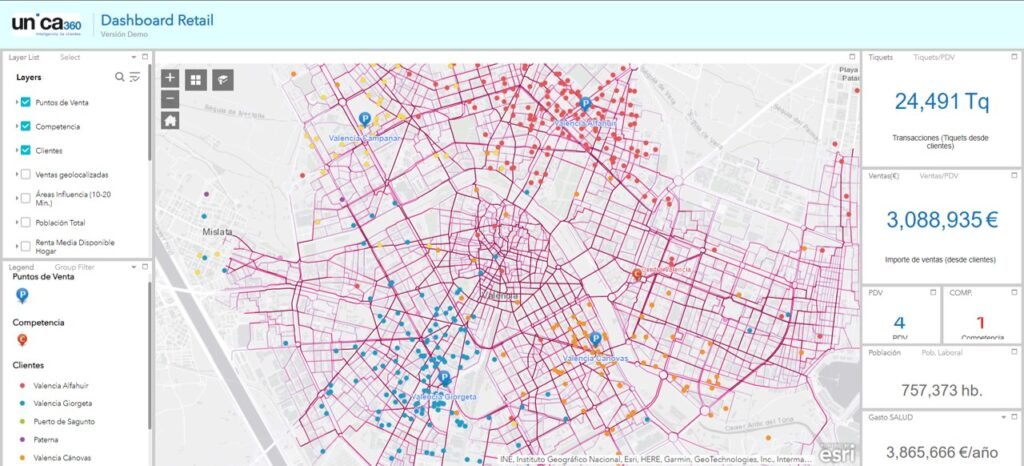Click the purple Paterna legend dot

click(22, 440)
